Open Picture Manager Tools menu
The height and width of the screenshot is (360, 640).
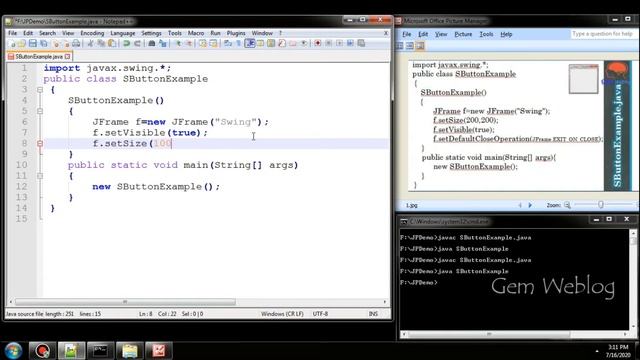click(486, 34)
